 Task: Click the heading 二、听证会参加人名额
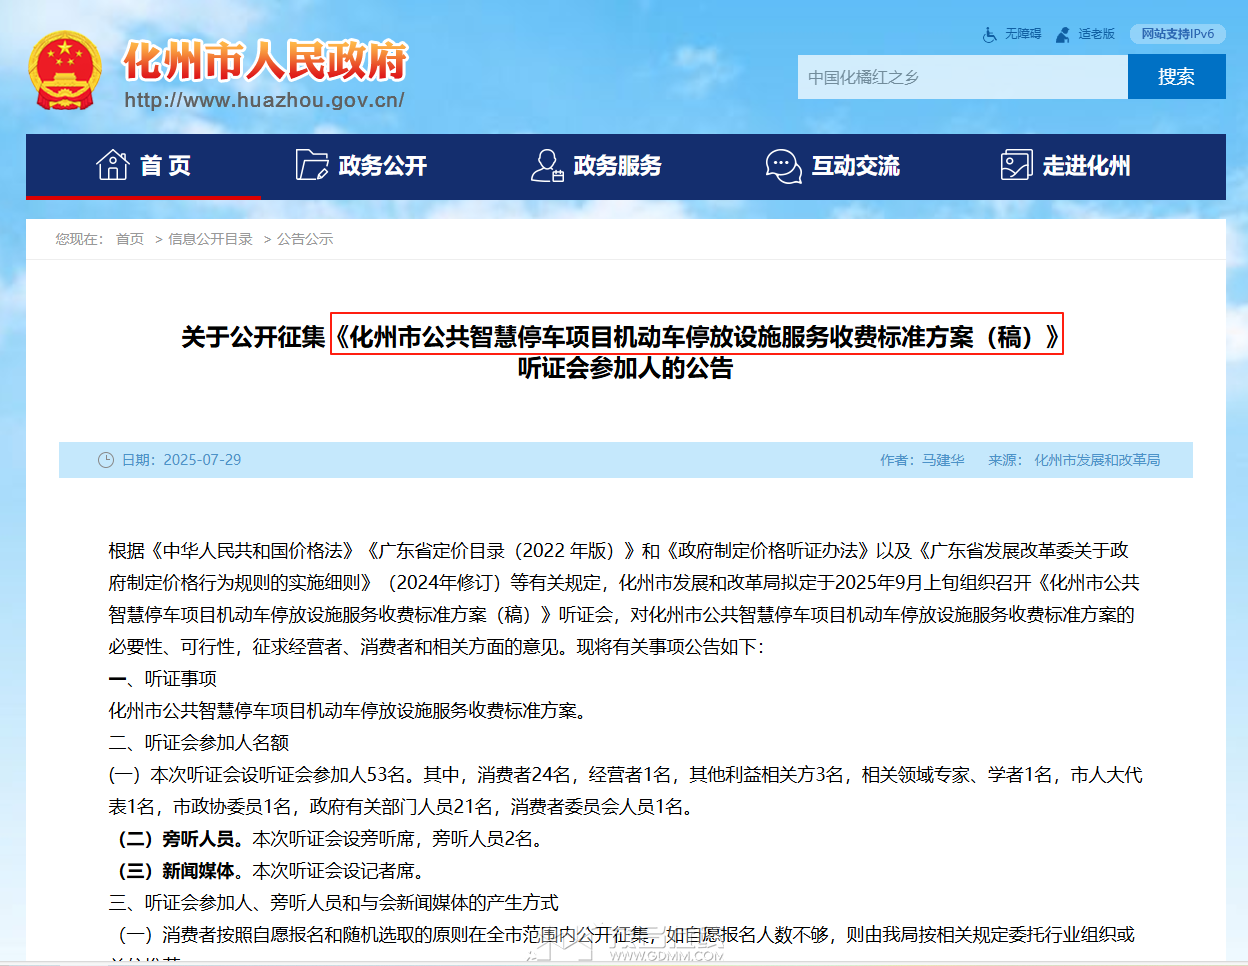199,743
